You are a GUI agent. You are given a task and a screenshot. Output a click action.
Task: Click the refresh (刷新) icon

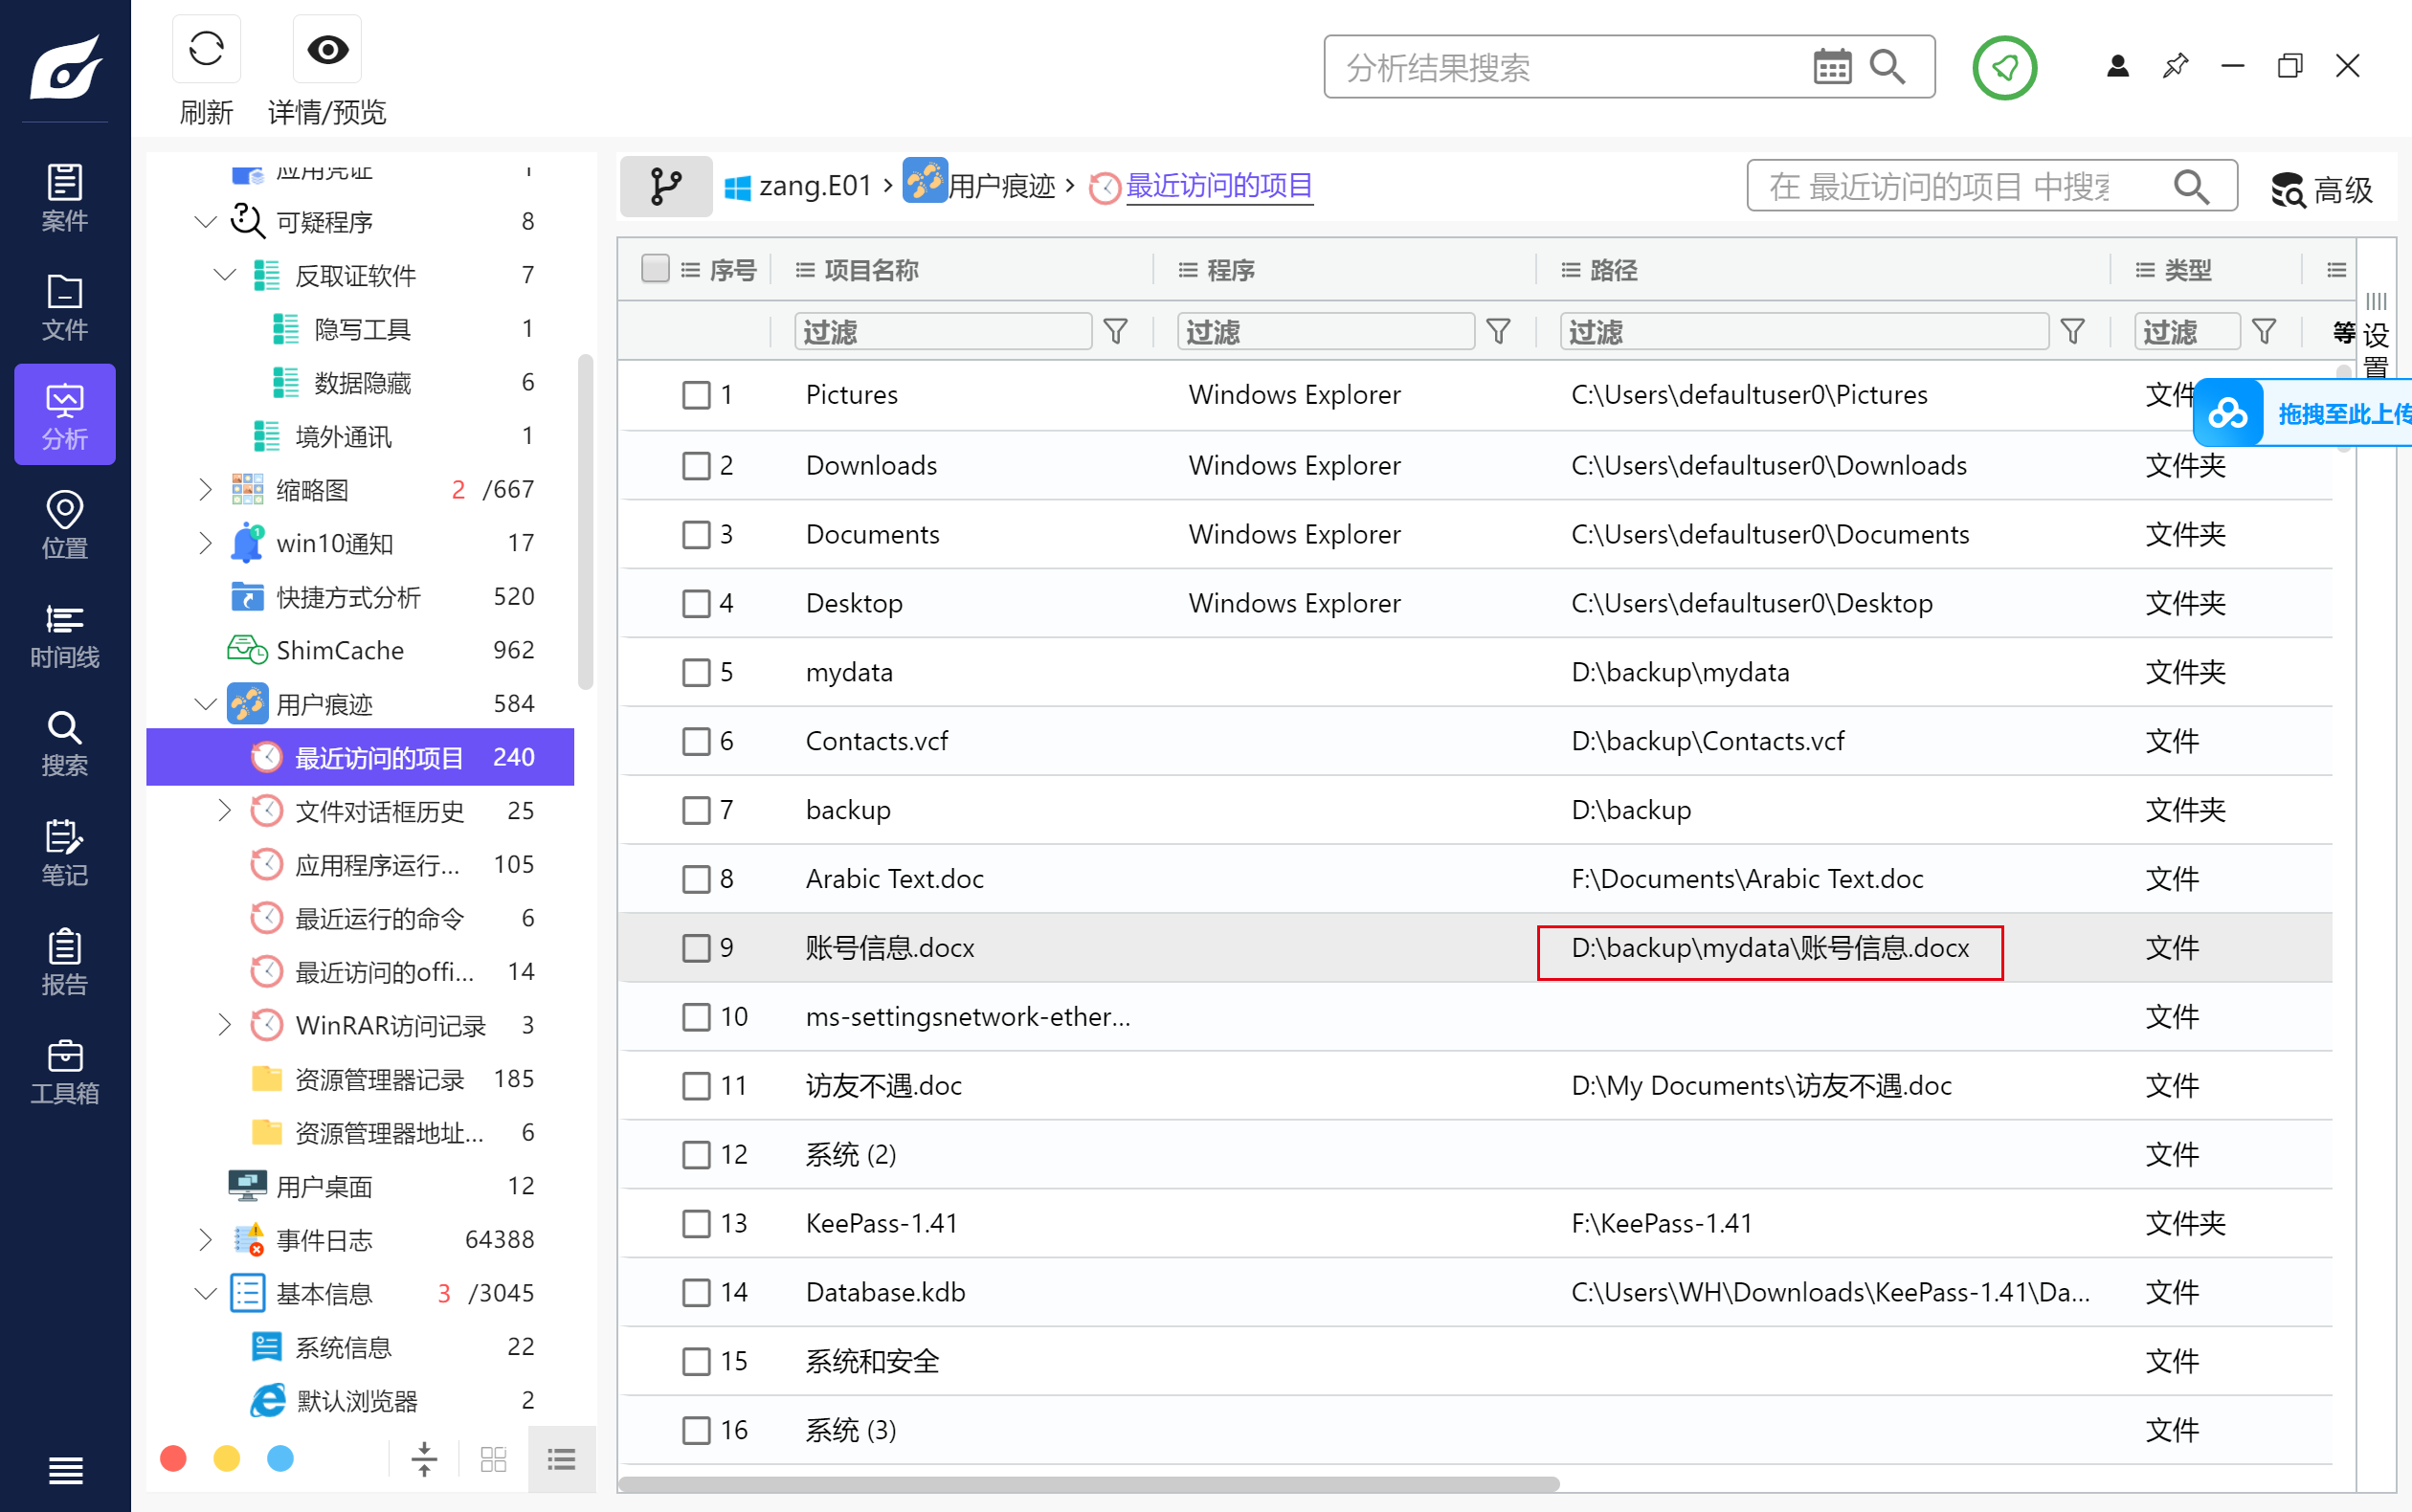tap(206, 49)
